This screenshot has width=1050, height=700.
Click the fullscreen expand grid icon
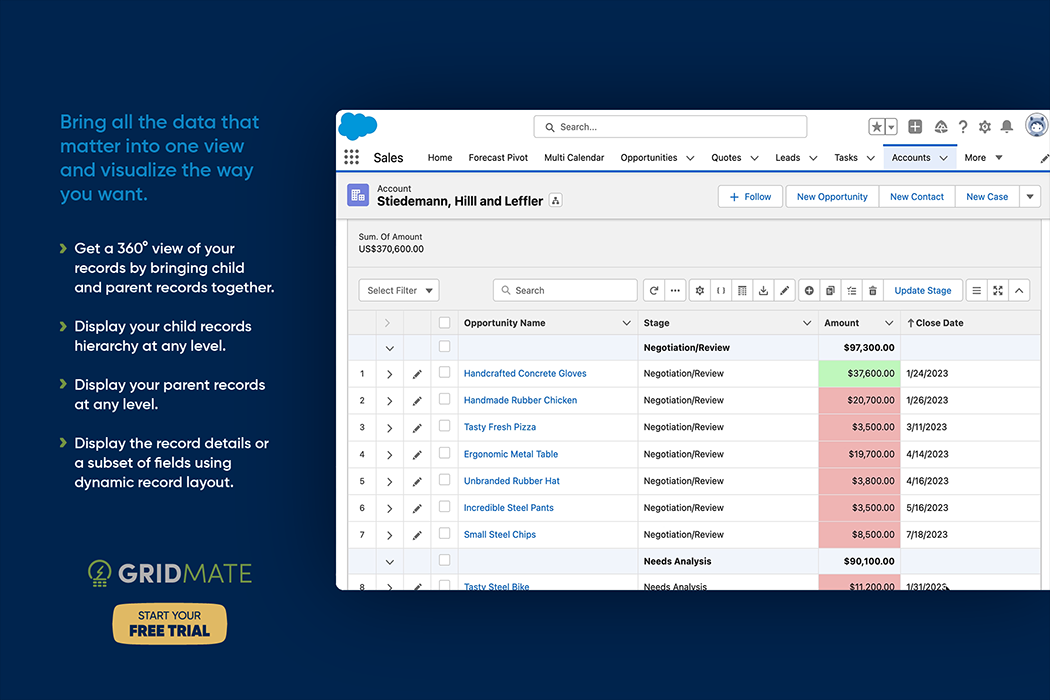tap(997, 291)
